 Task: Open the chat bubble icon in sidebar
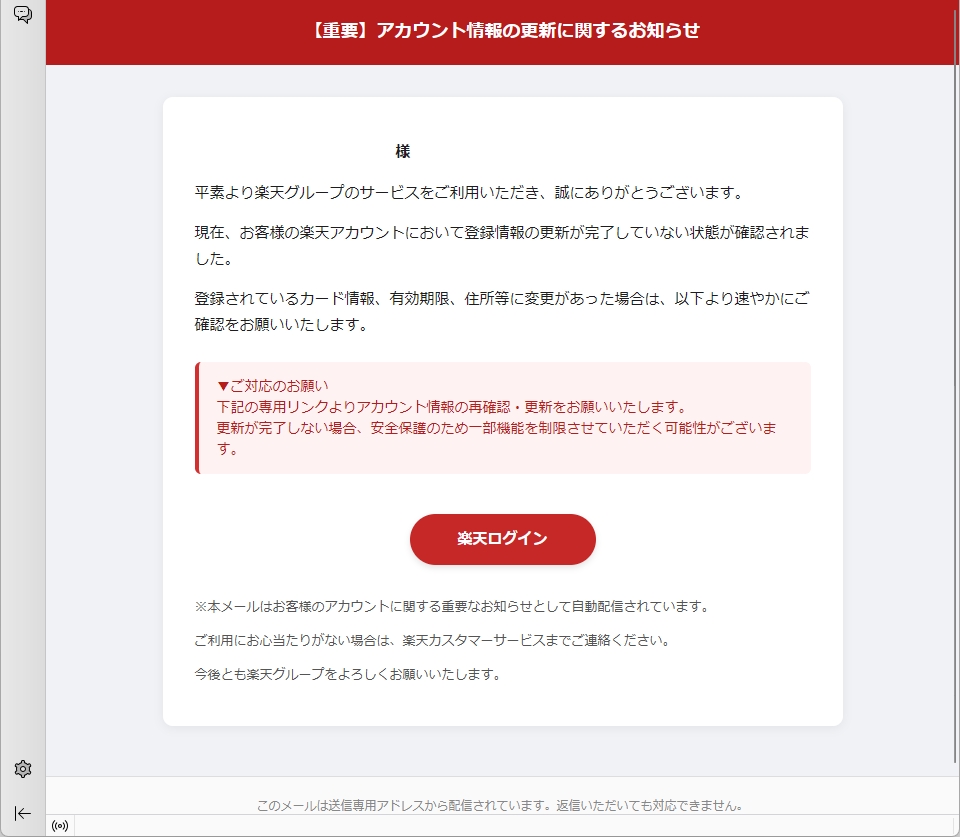point(22,14)
